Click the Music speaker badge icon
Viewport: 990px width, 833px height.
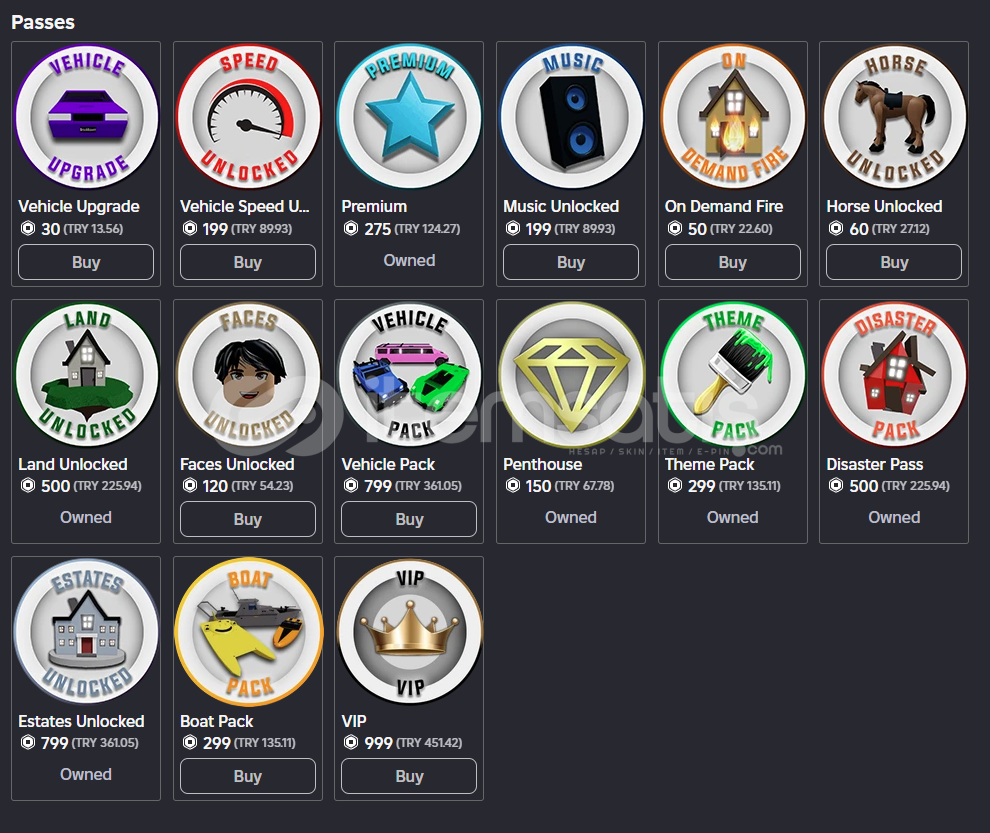pyautogui.click(x=571, y=117)
